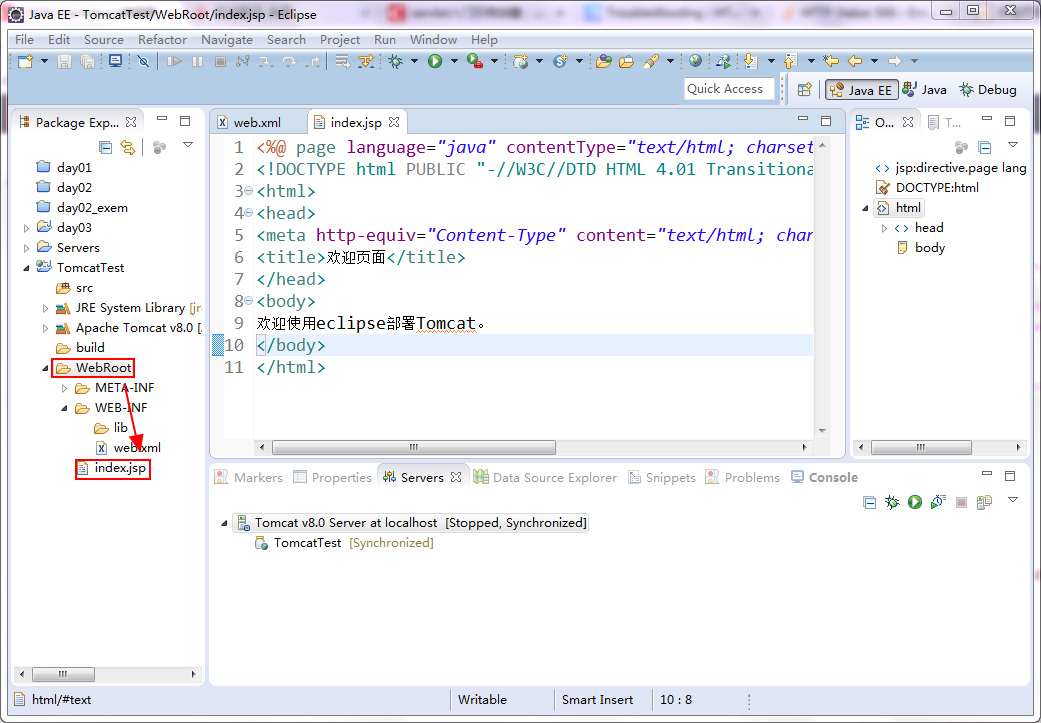This screenshot has width=1041, height=723.
Task: Click the editor horizontal scrollbar thumb
Action: [414, 447]
